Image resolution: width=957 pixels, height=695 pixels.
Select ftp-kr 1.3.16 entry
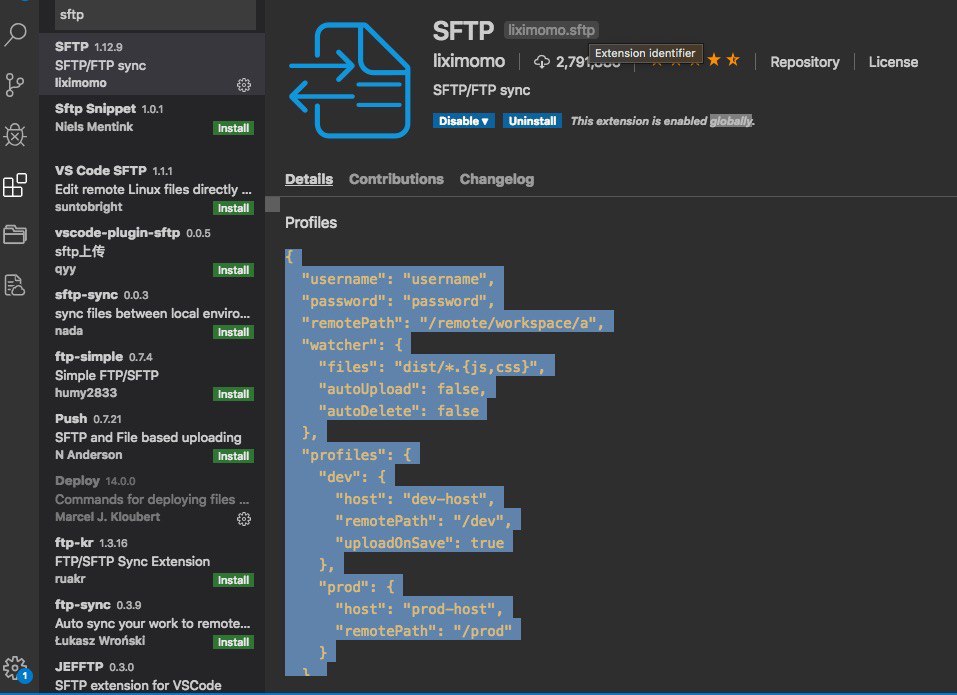point(152,561)
